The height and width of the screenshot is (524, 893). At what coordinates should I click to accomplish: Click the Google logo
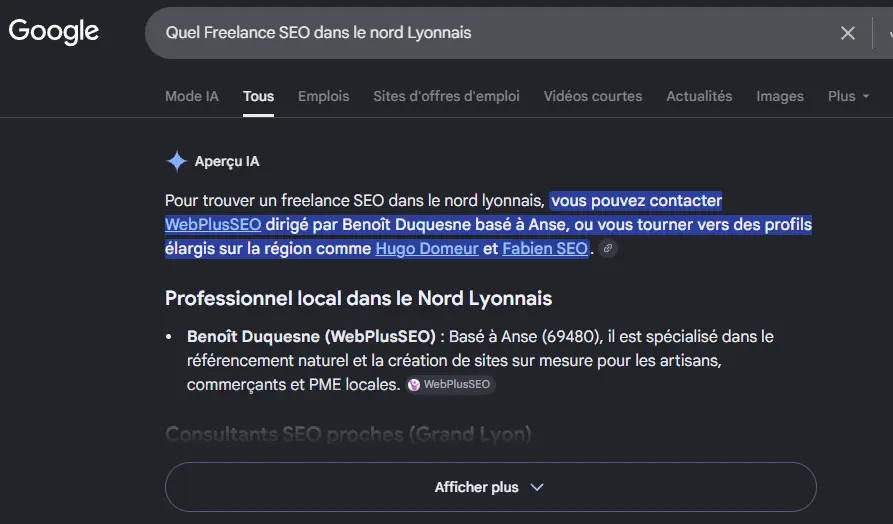tap(54, 31)
